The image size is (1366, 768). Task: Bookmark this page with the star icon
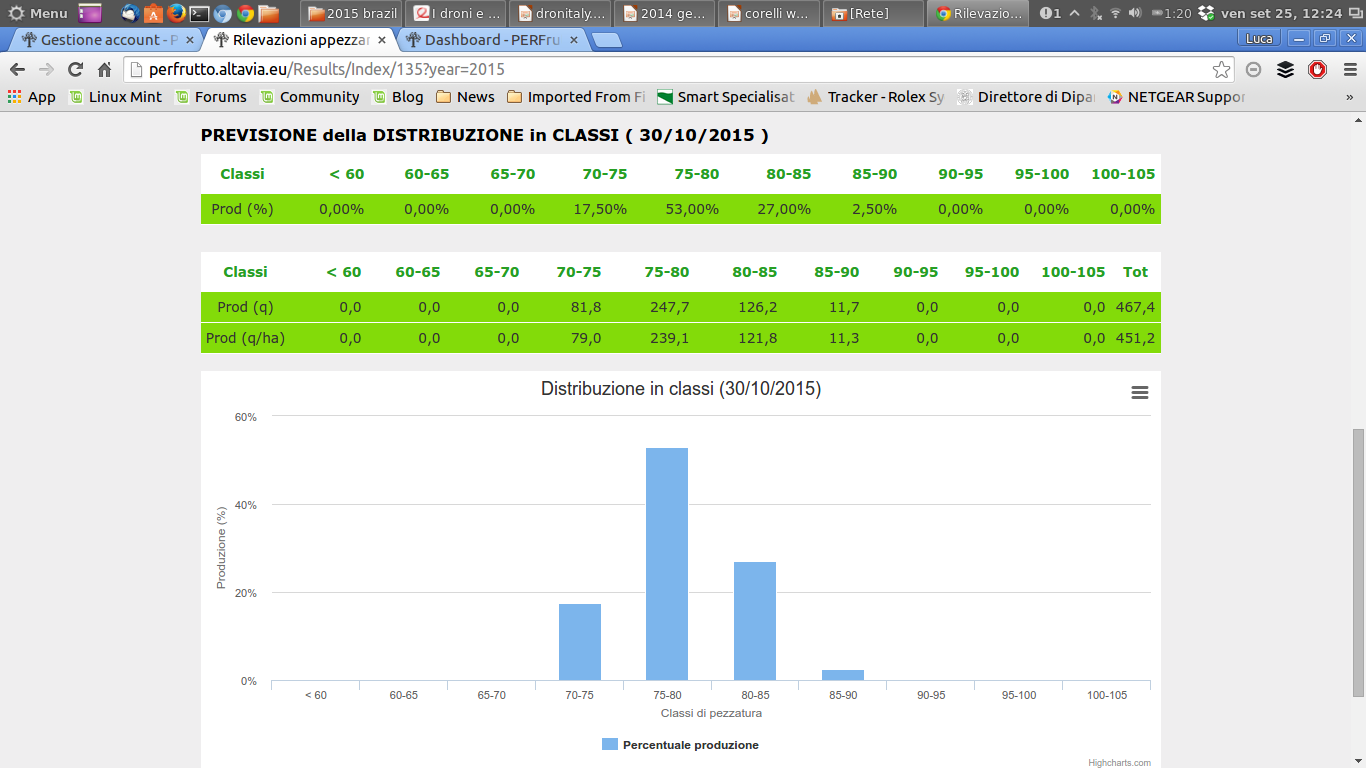tap(1221, 69)
